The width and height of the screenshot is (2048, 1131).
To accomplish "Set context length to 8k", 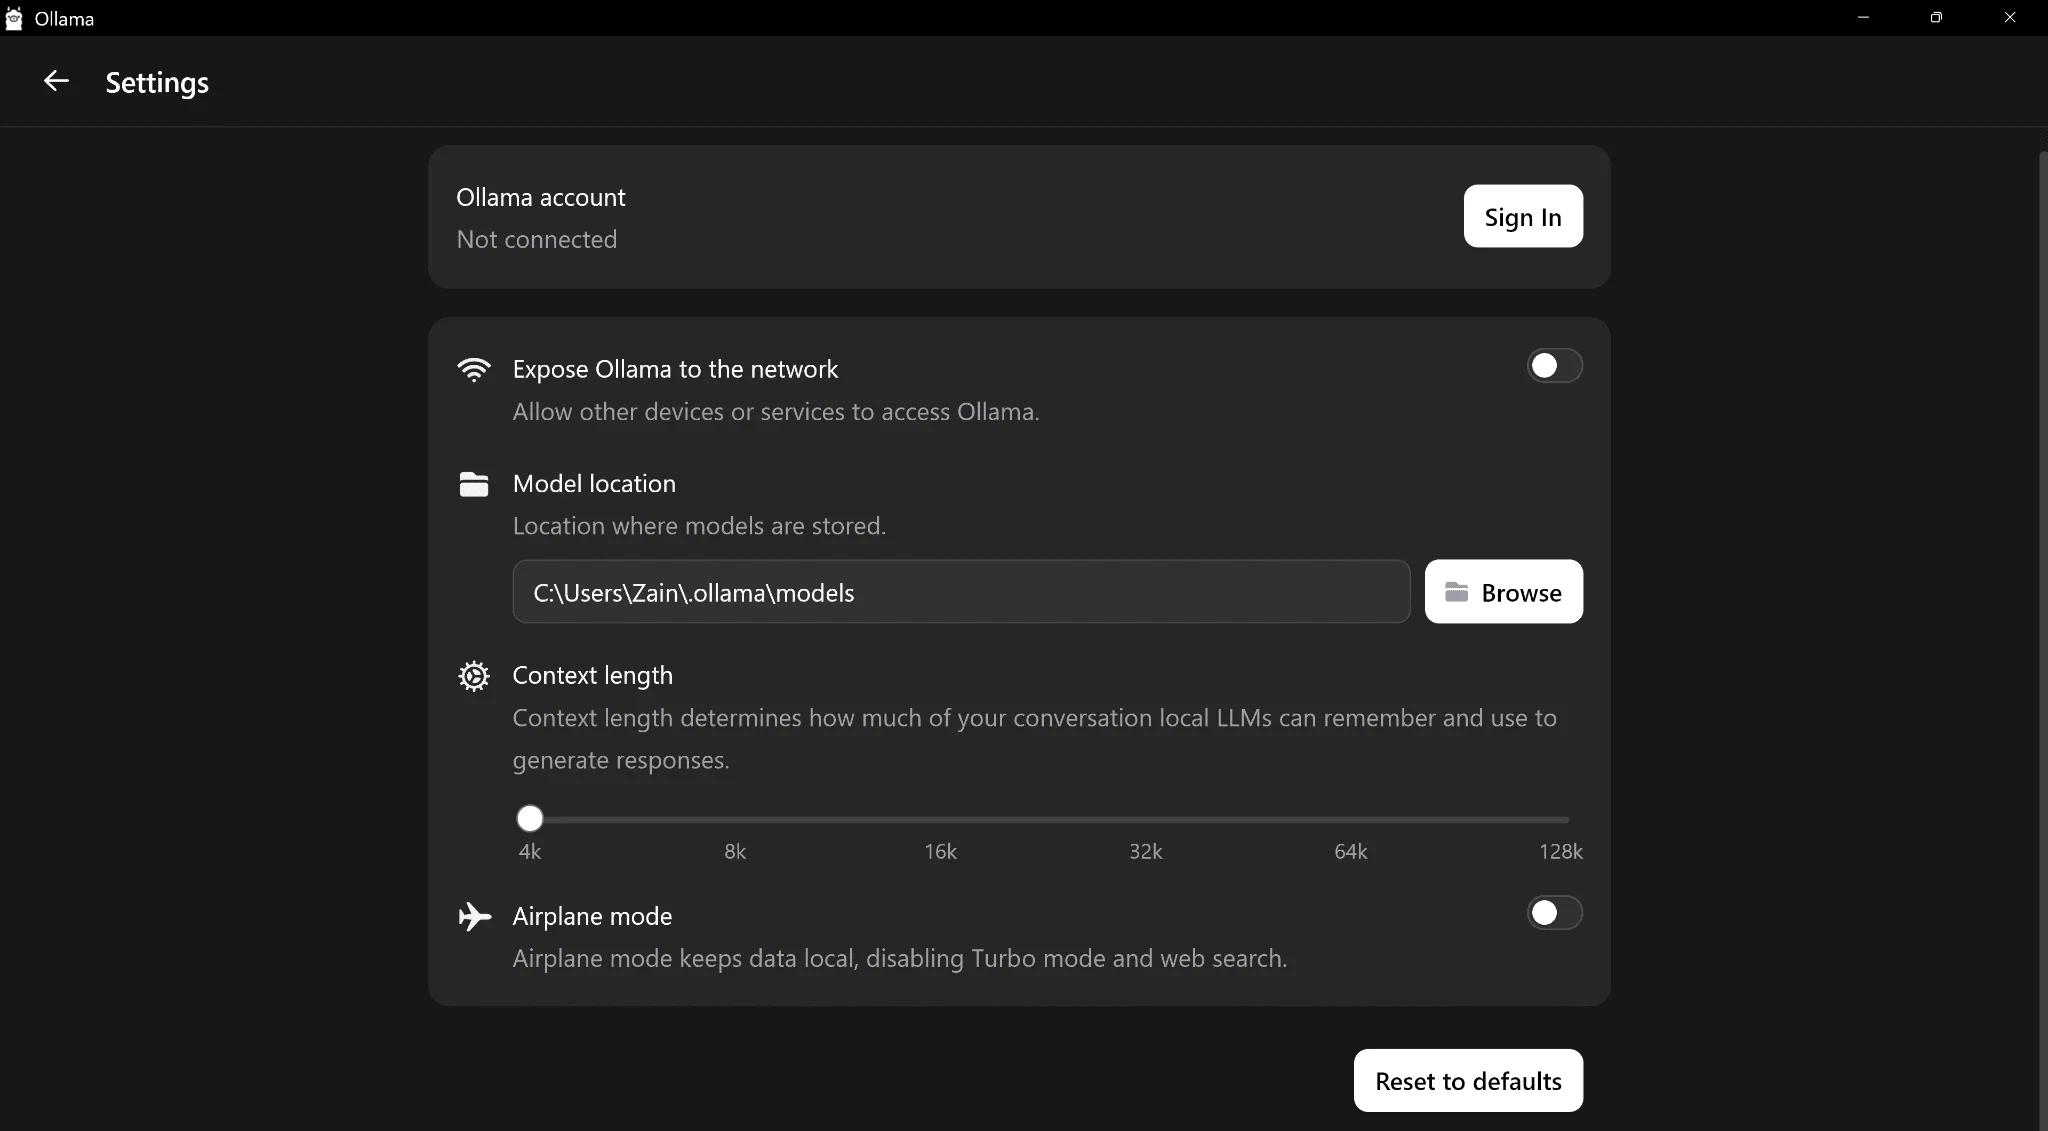I will (x=735, y=819).
